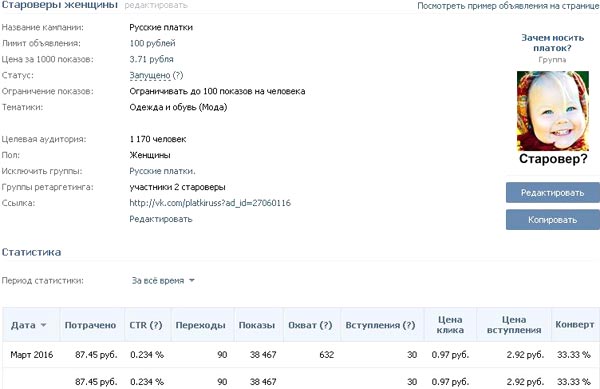Click the 'Статистика' section heading
Screen dimensions: 600x389
tap(31, 252)
